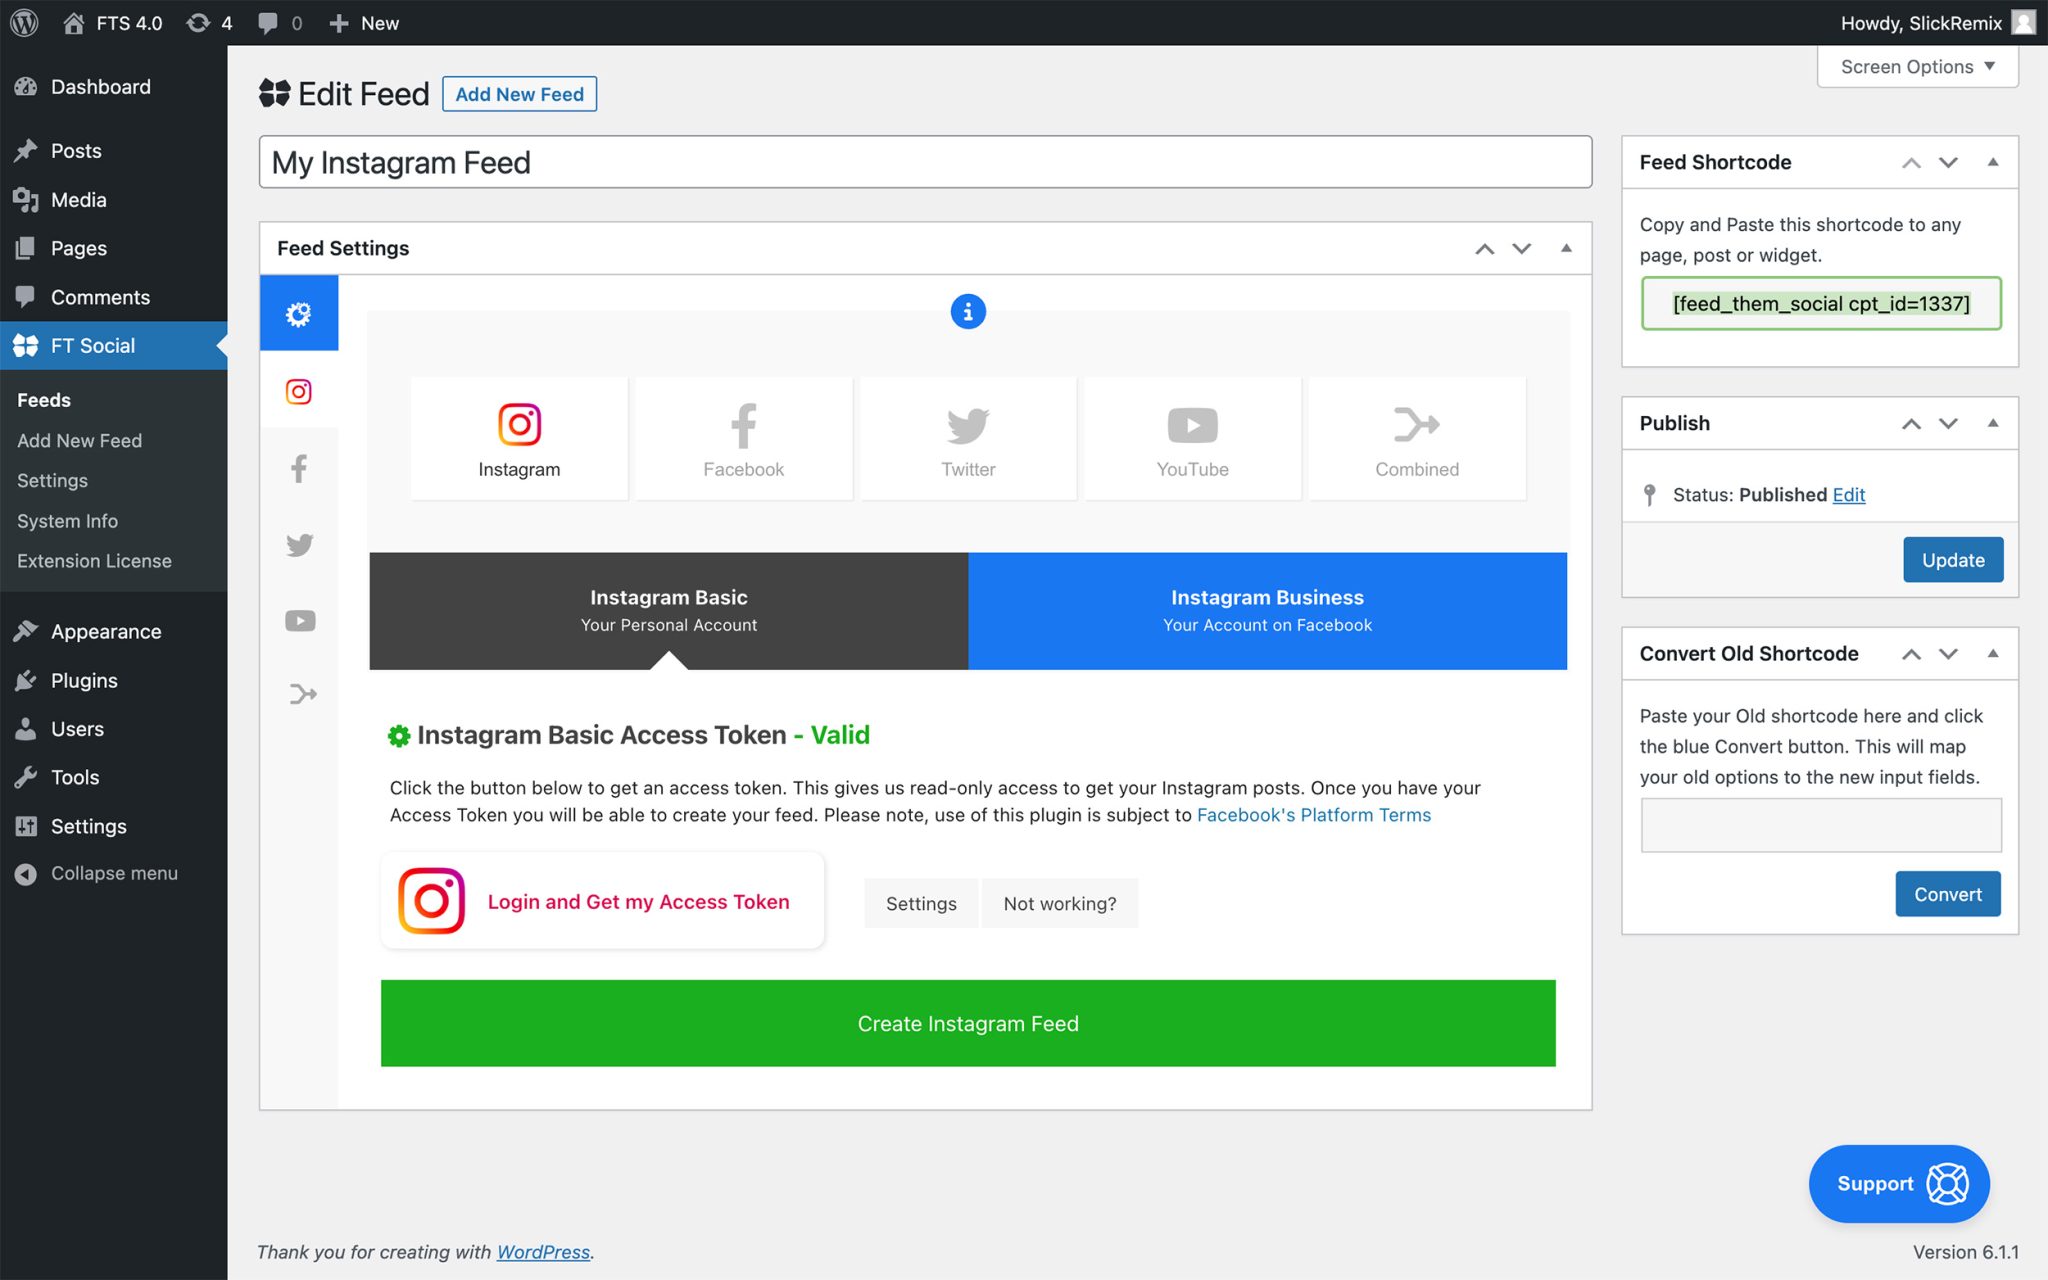
Task: Open Comments in admin menu
Action: [114, 297]
